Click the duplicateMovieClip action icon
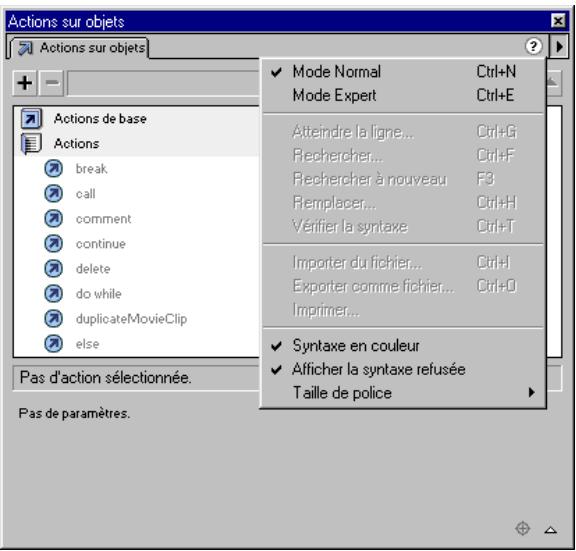Image resolution: width=576 pixels, height=551 pixels. click(54, 318)
